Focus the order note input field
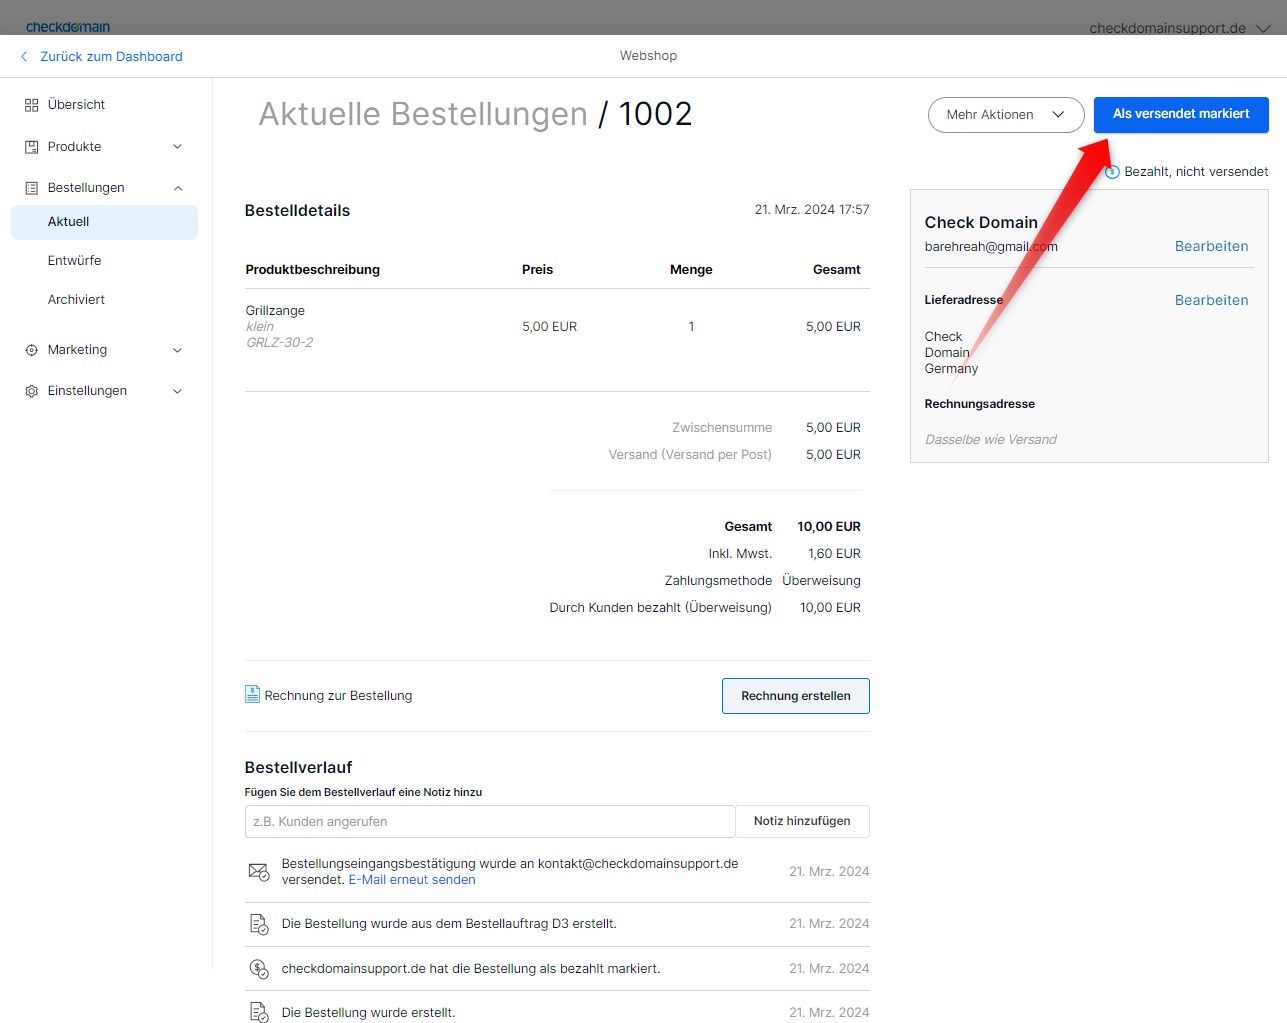Viewport: 1287px width, 1023px height. point(489,821)
